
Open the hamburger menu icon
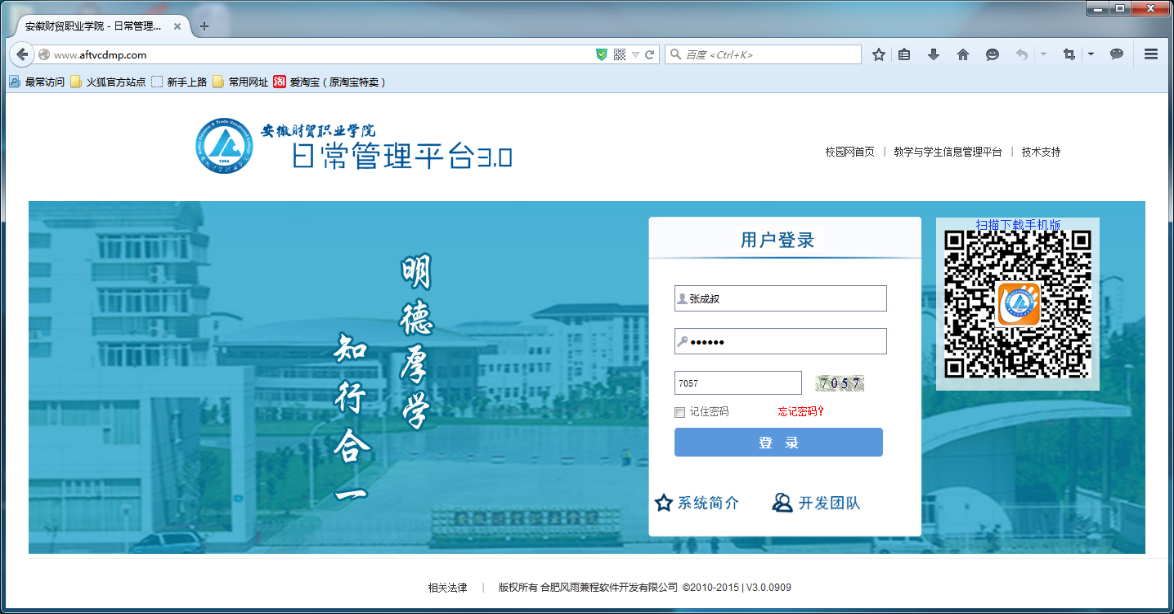(1152, 55)
